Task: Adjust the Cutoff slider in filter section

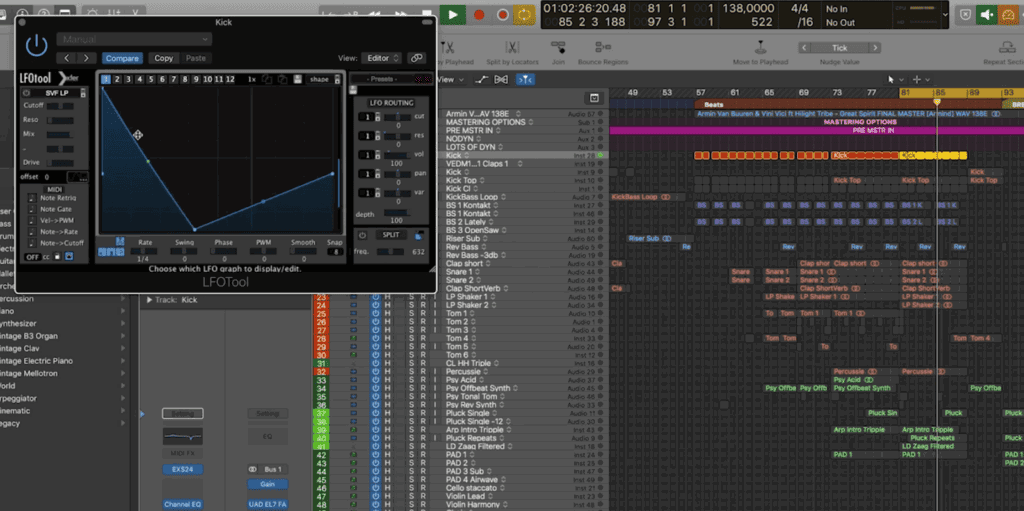Action: (x=60, y=106)
